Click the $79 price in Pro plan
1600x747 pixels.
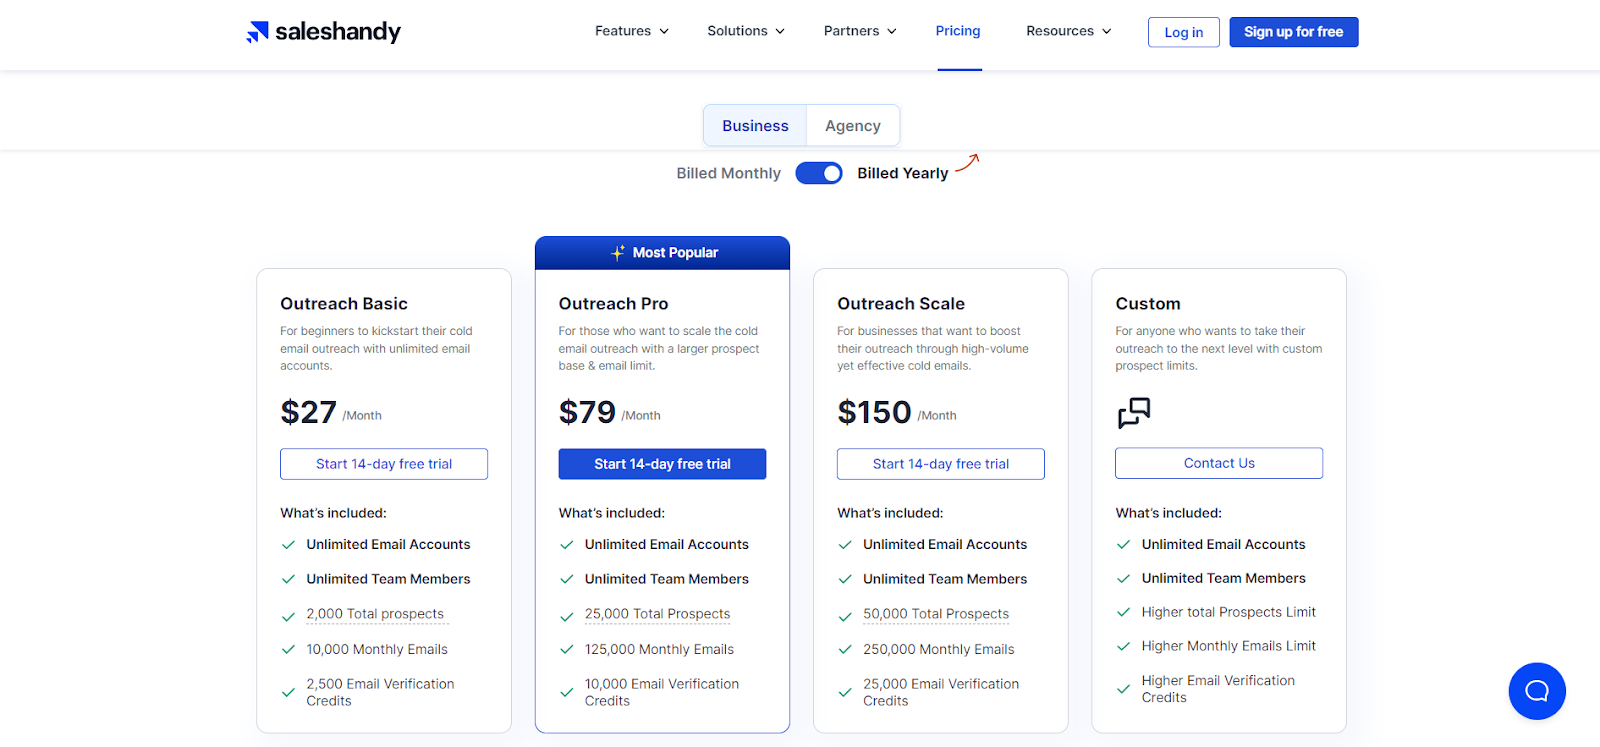tap(587, 412)
